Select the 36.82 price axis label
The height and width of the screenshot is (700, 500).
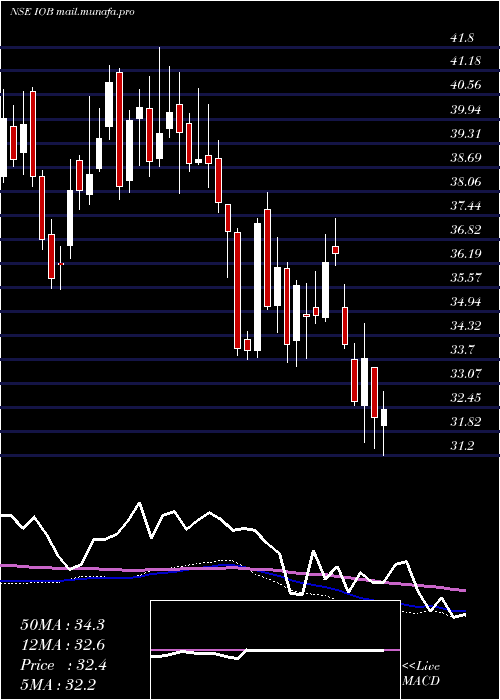[x=466, y=230]
